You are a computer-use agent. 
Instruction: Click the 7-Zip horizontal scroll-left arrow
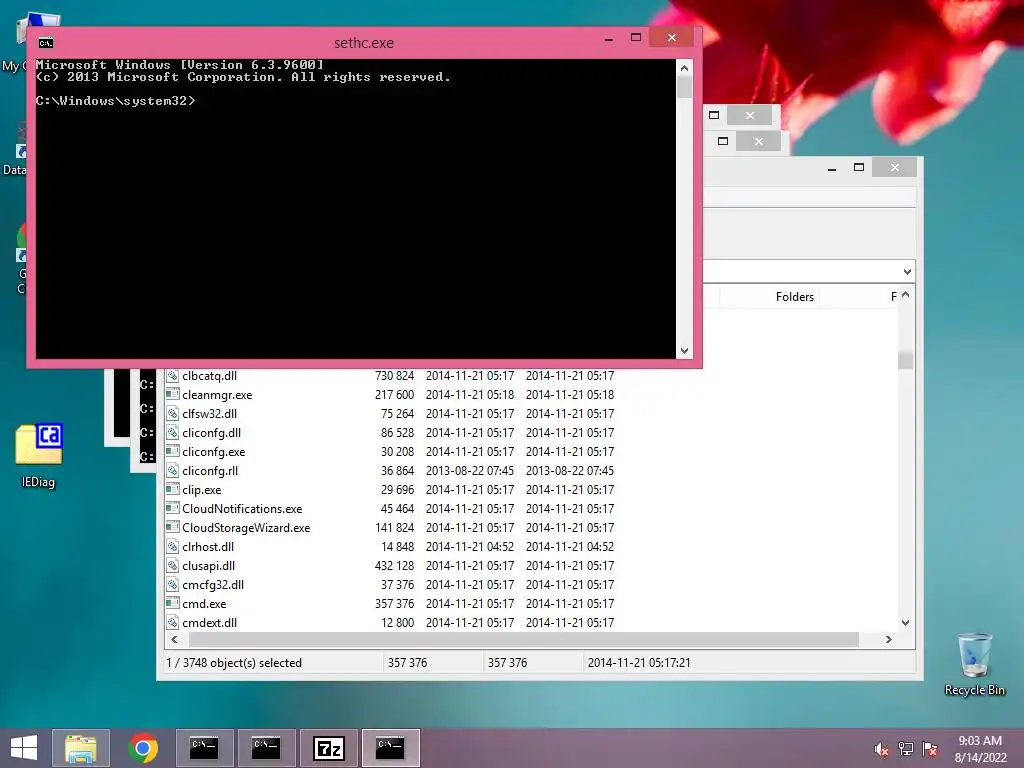pos(174,639)
